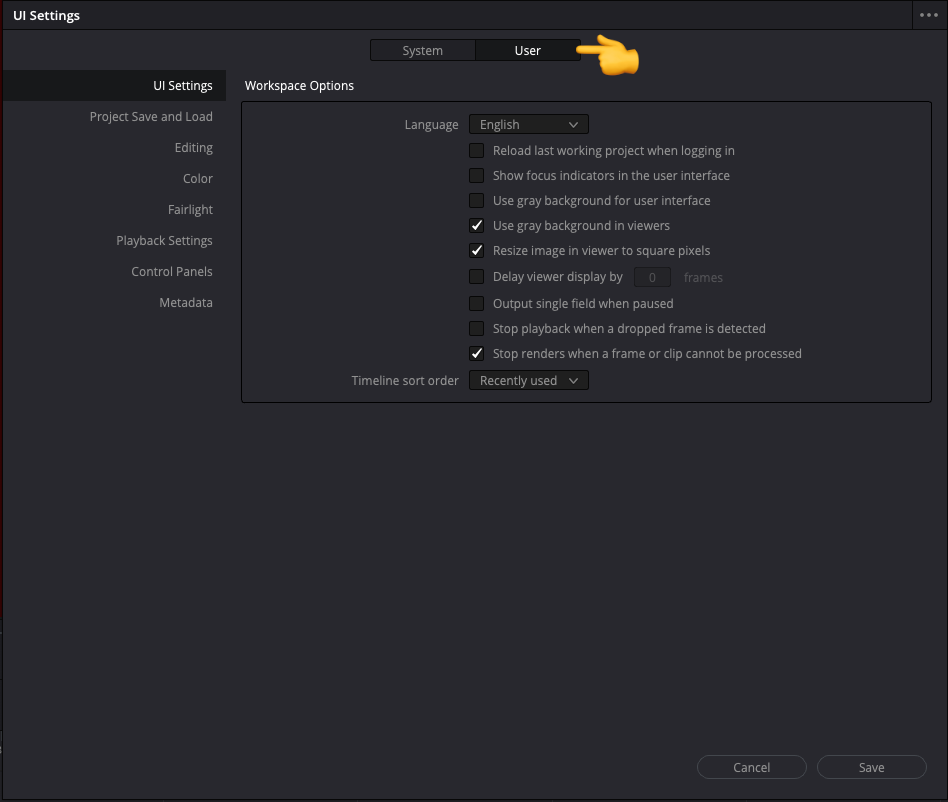Enable focus indicators in the user interface
The width and height of the screenshot is (948, 802).
pyautogui.click(x=476, y=175)
